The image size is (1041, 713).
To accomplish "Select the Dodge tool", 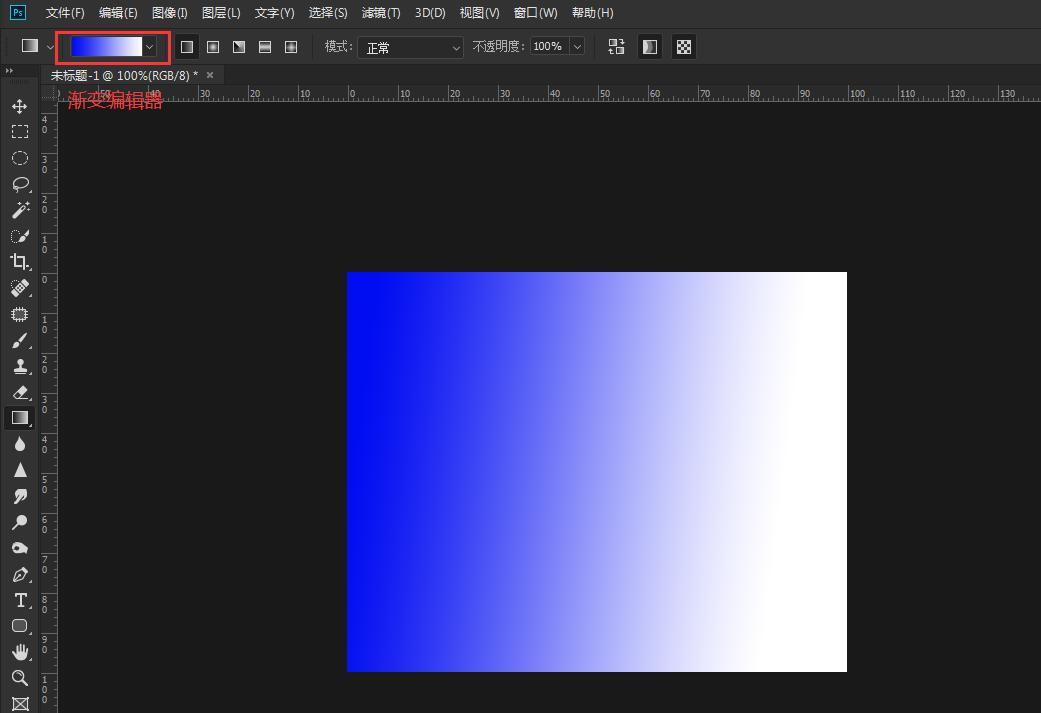I will 20,522.
